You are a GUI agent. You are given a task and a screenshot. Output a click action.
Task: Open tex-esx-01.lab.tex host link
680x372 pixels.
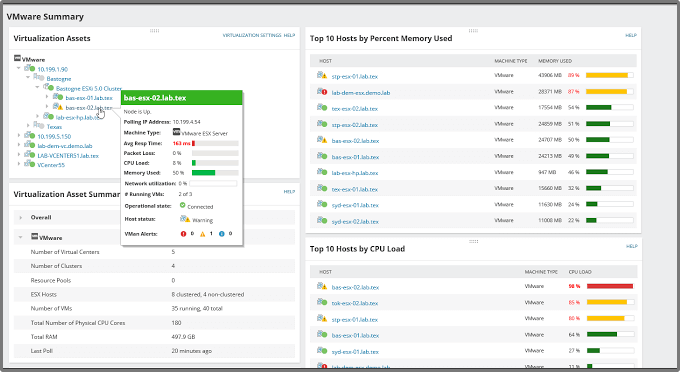coord(355,189)
